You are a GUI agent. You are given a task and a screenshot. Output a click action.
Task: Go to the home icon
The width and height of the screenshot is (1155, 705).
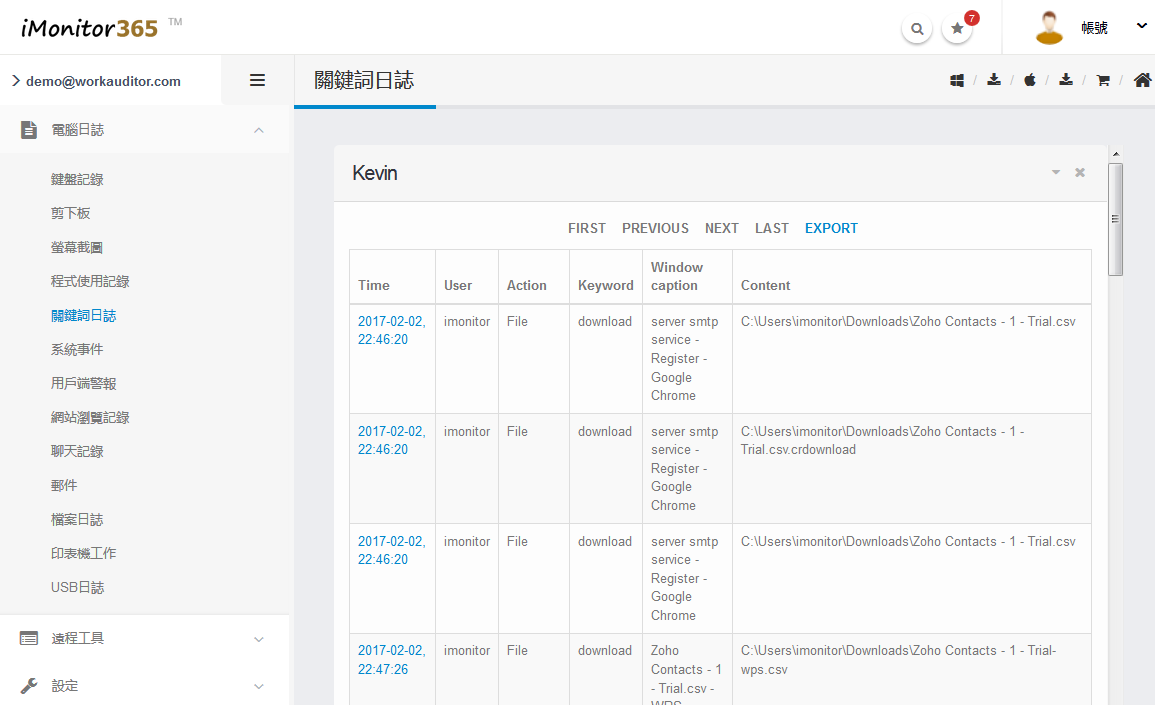[x=1142, y=80]
